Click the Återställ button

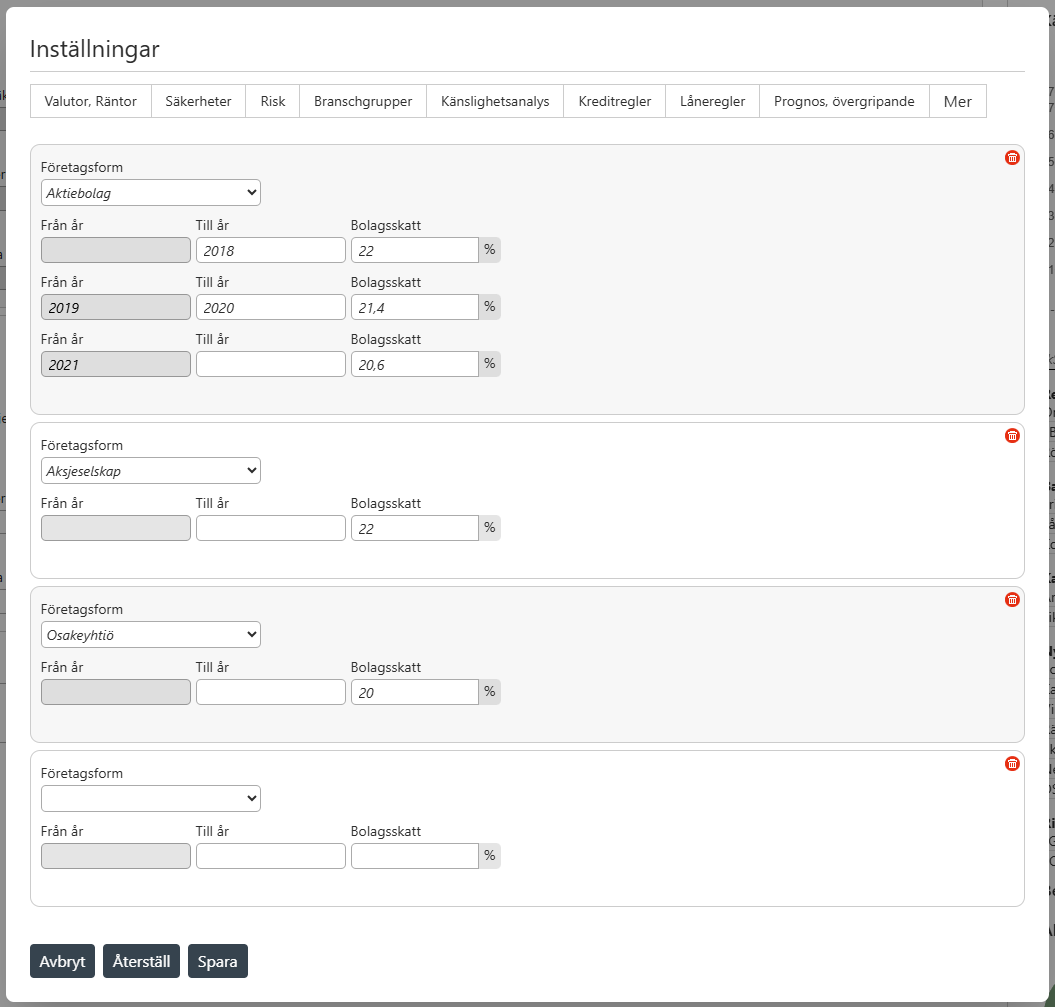tap(141, 961)
